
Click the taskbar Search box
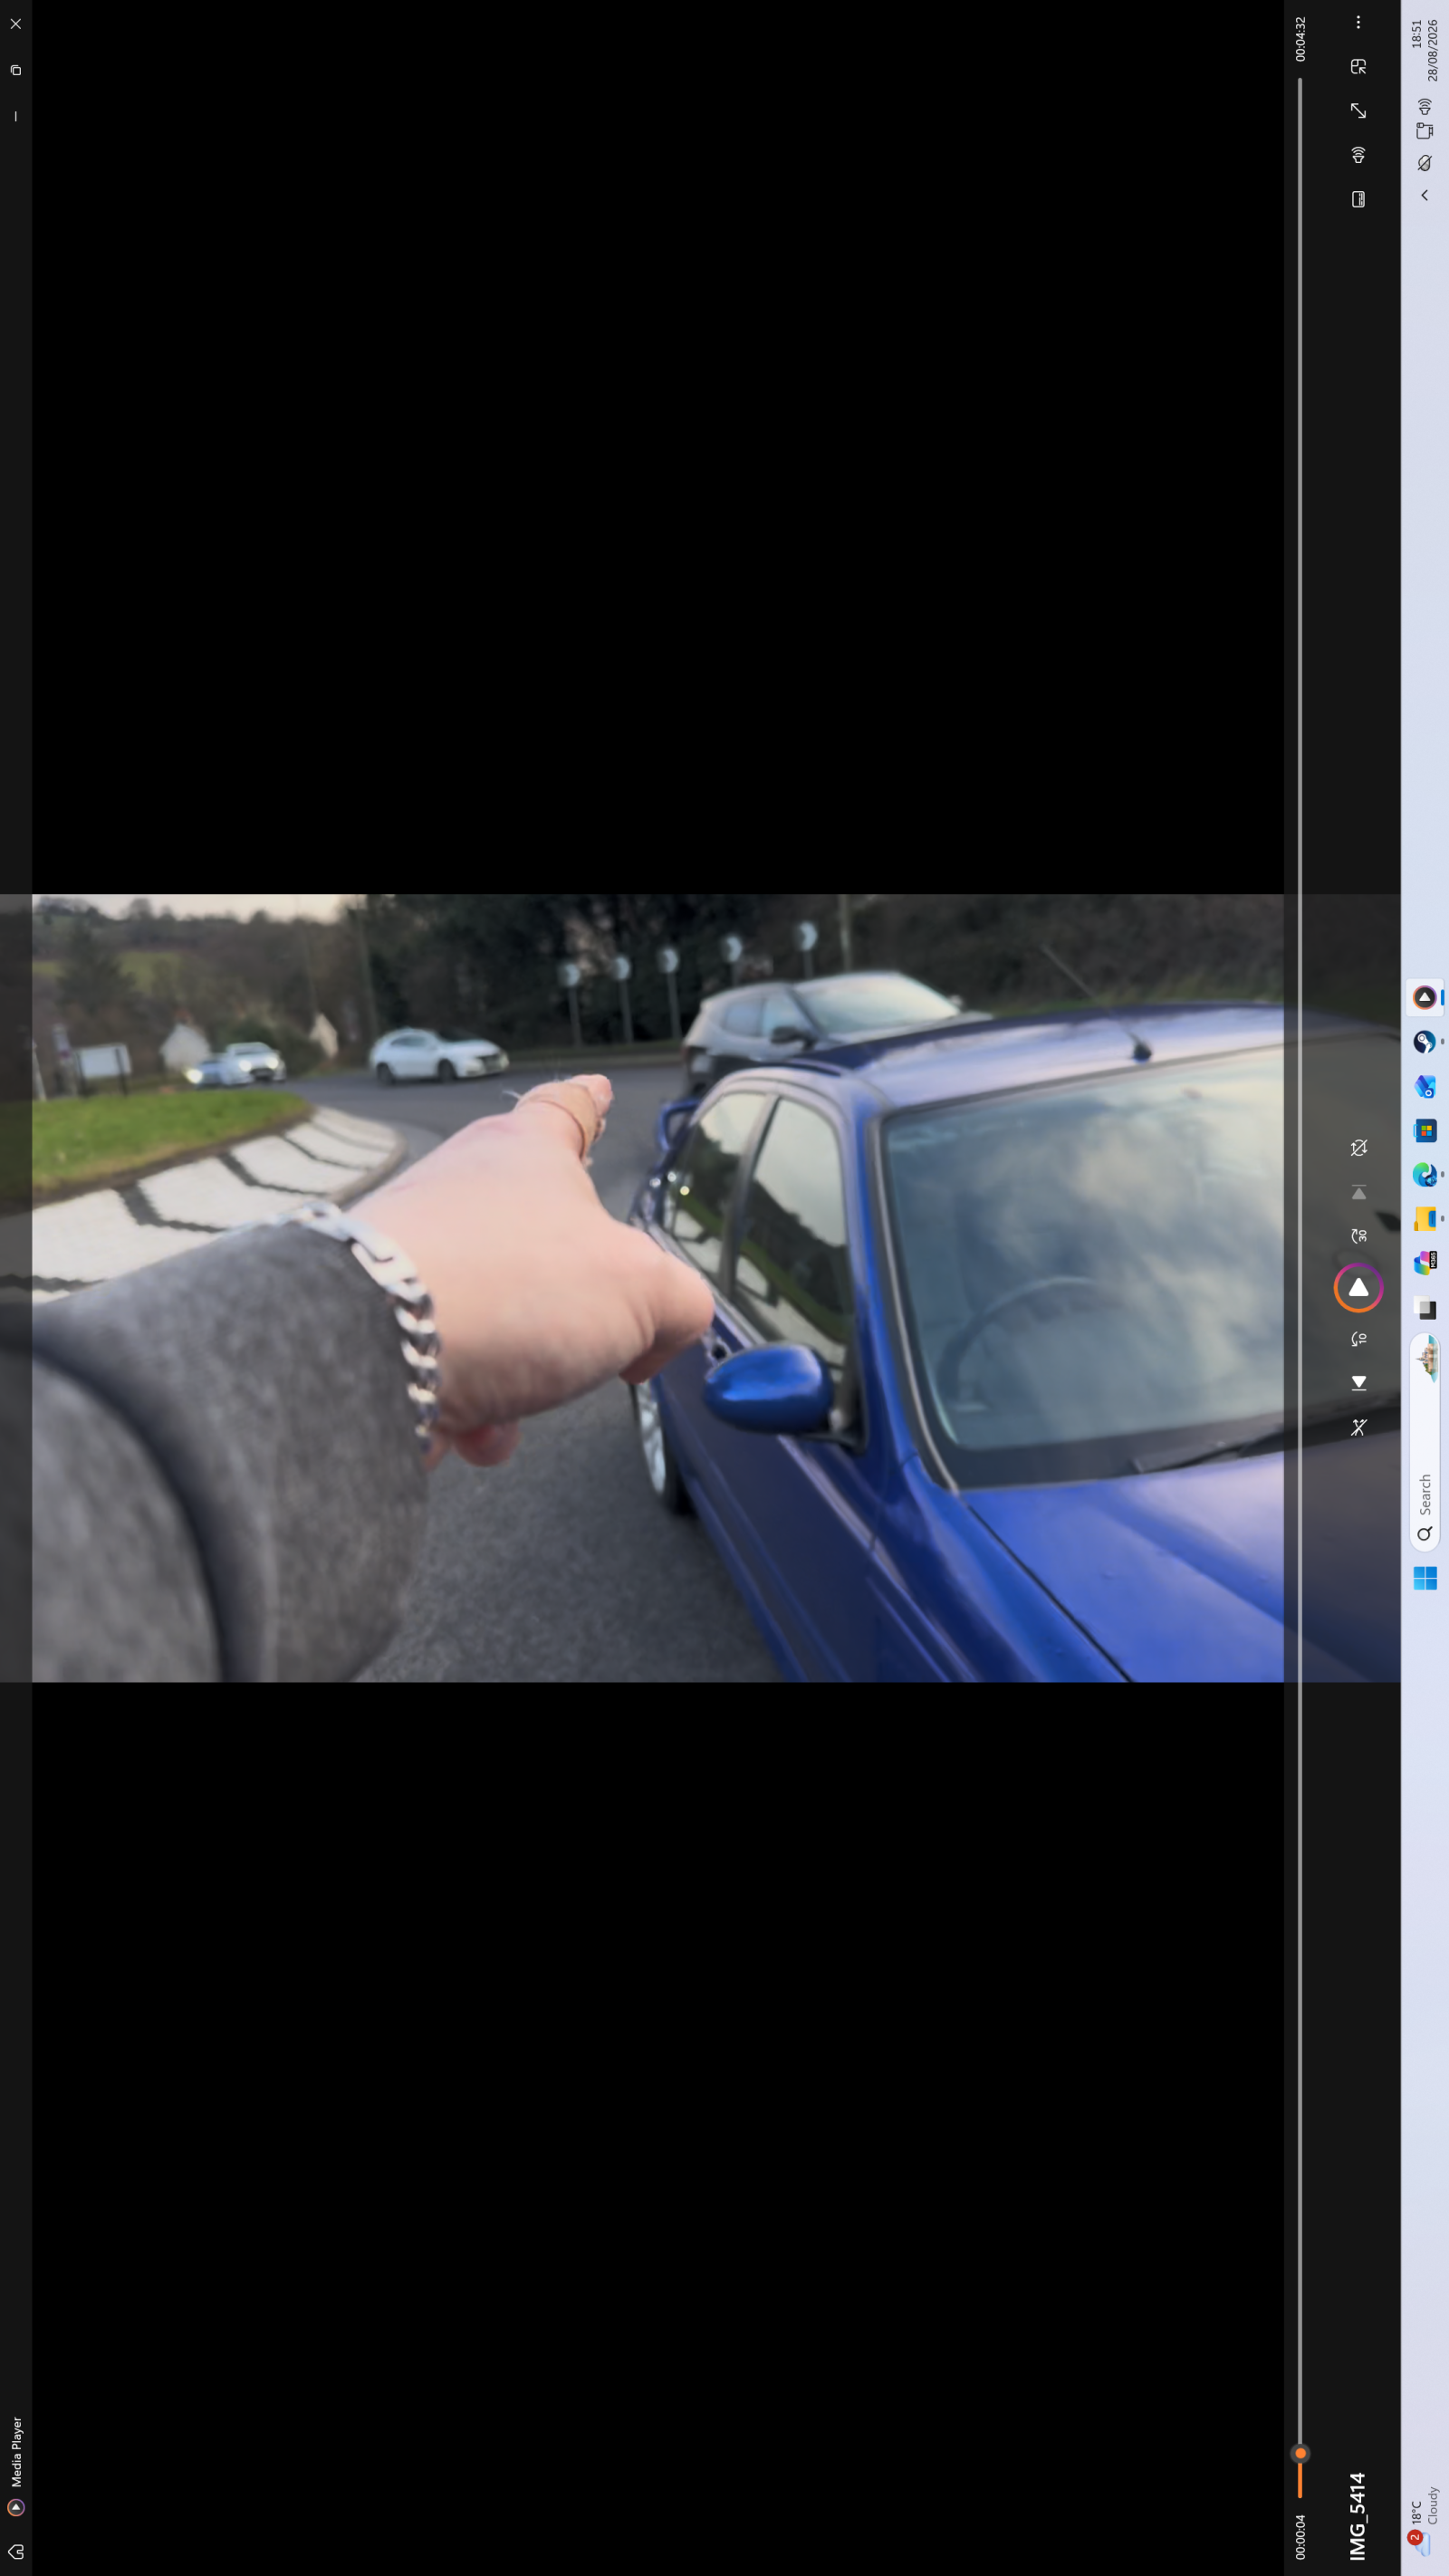pos(1425,1442)
